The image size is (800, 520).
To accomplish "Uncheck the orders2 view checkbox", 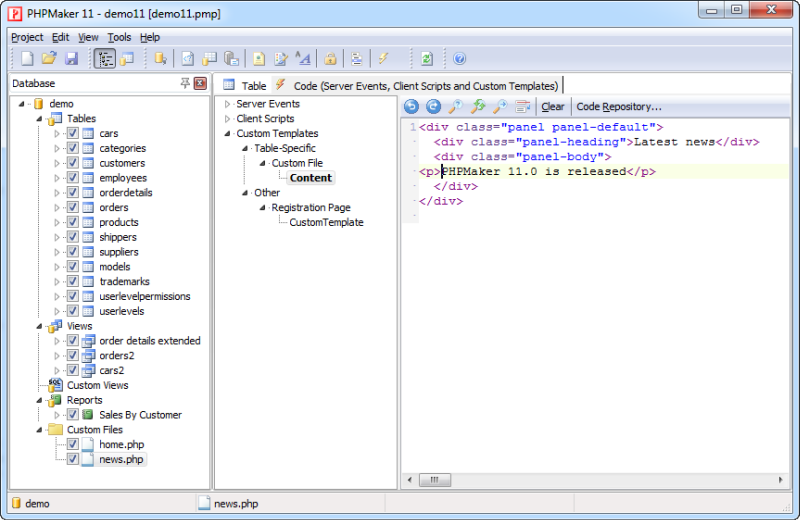I will [x=72, y=355].
